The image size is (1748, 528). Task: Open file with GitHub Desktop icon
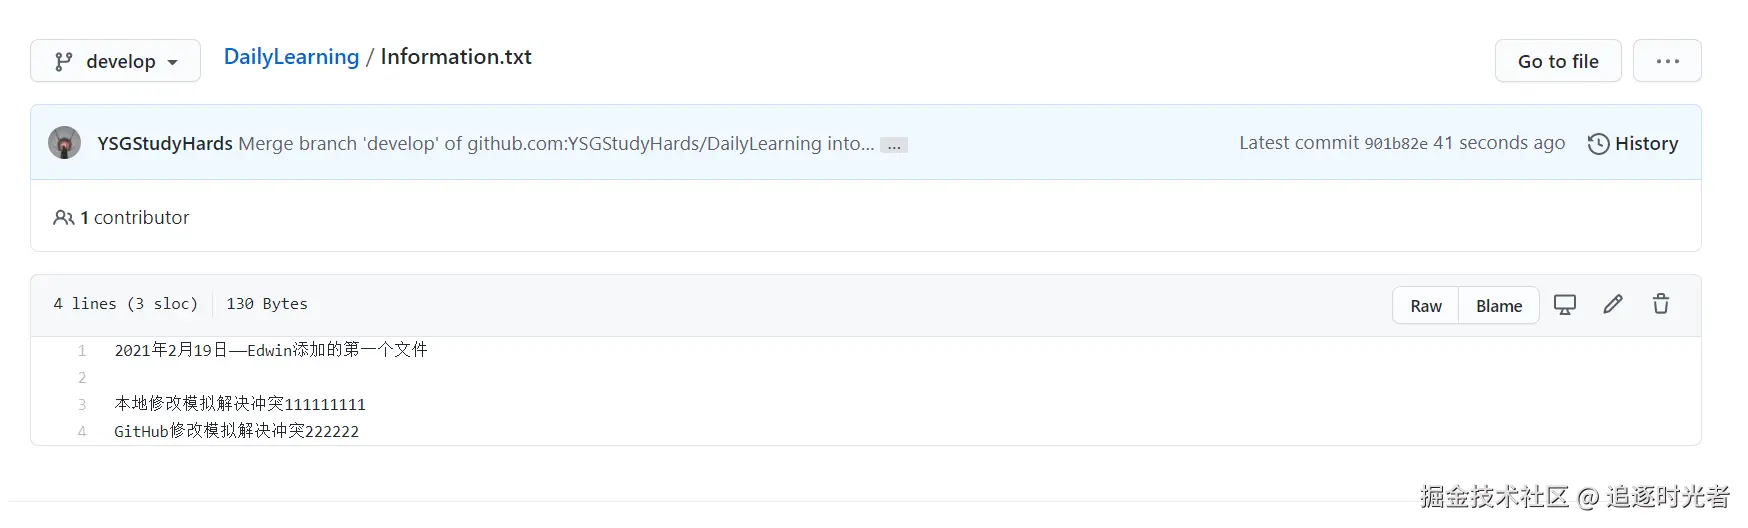coord(1565,304)
